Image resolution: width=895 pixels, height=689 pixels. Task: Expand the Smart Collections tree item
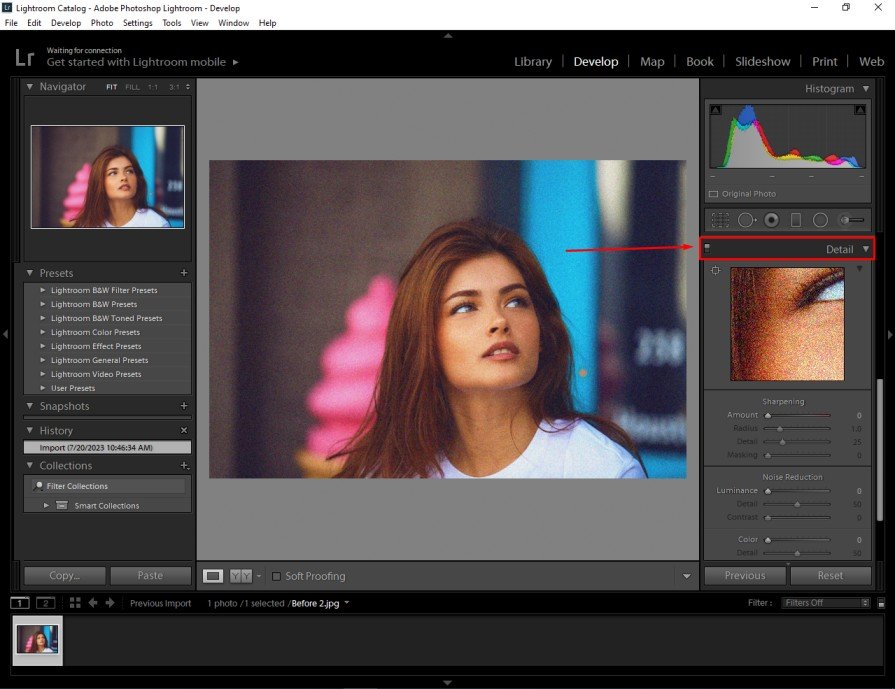click(x=45, y=505)
